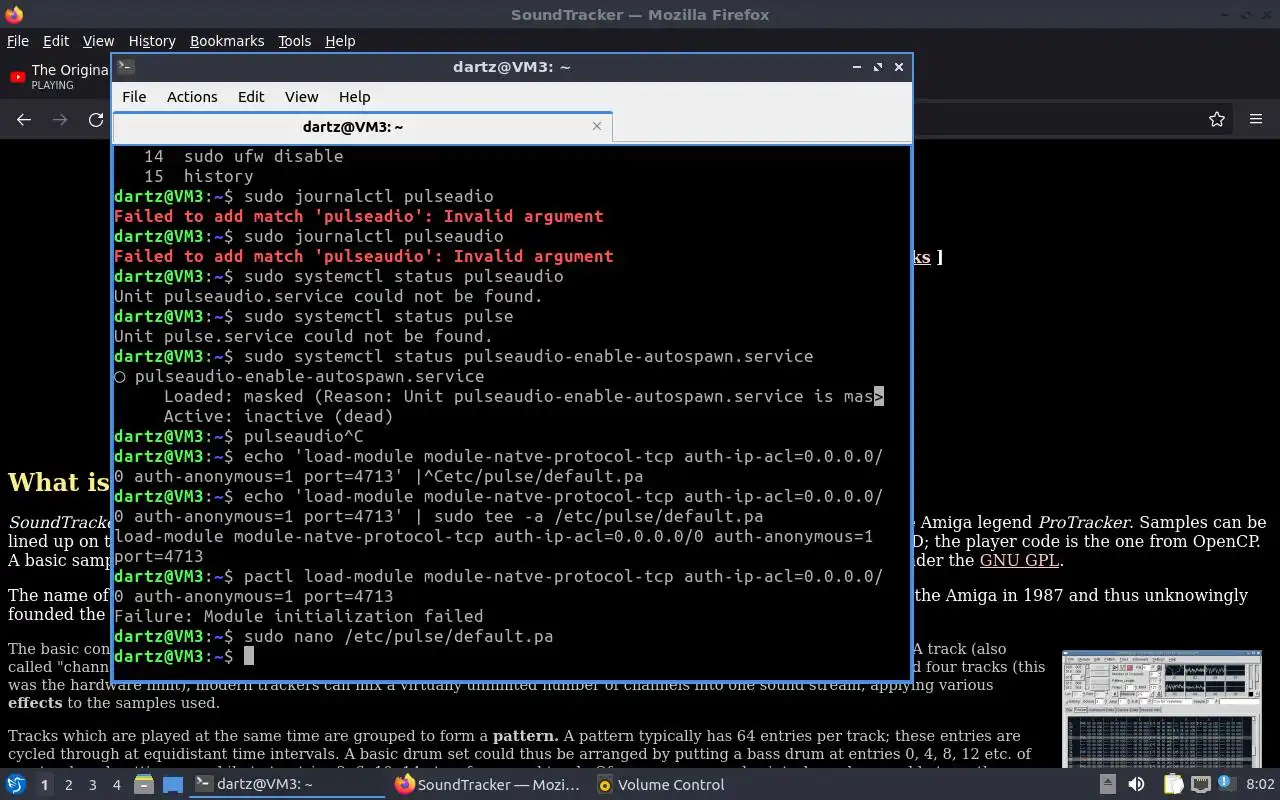Click the 'Failure: Module initialization failed' line

pyautogui.click(x=298, y=616)
